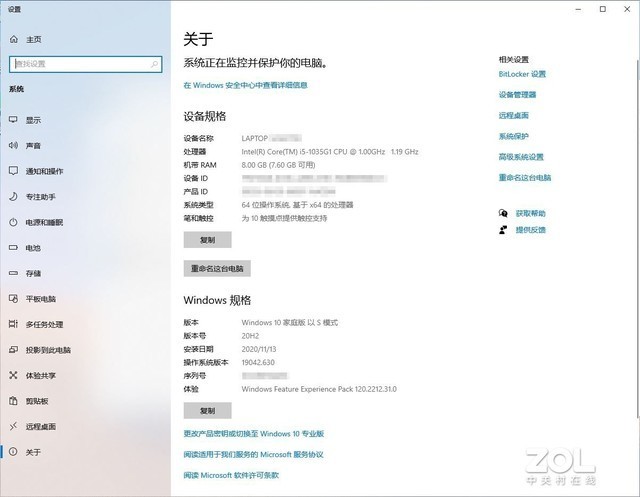Click 提供反馈 link
This screenshot has width=640, height=497.
[530, 230]
